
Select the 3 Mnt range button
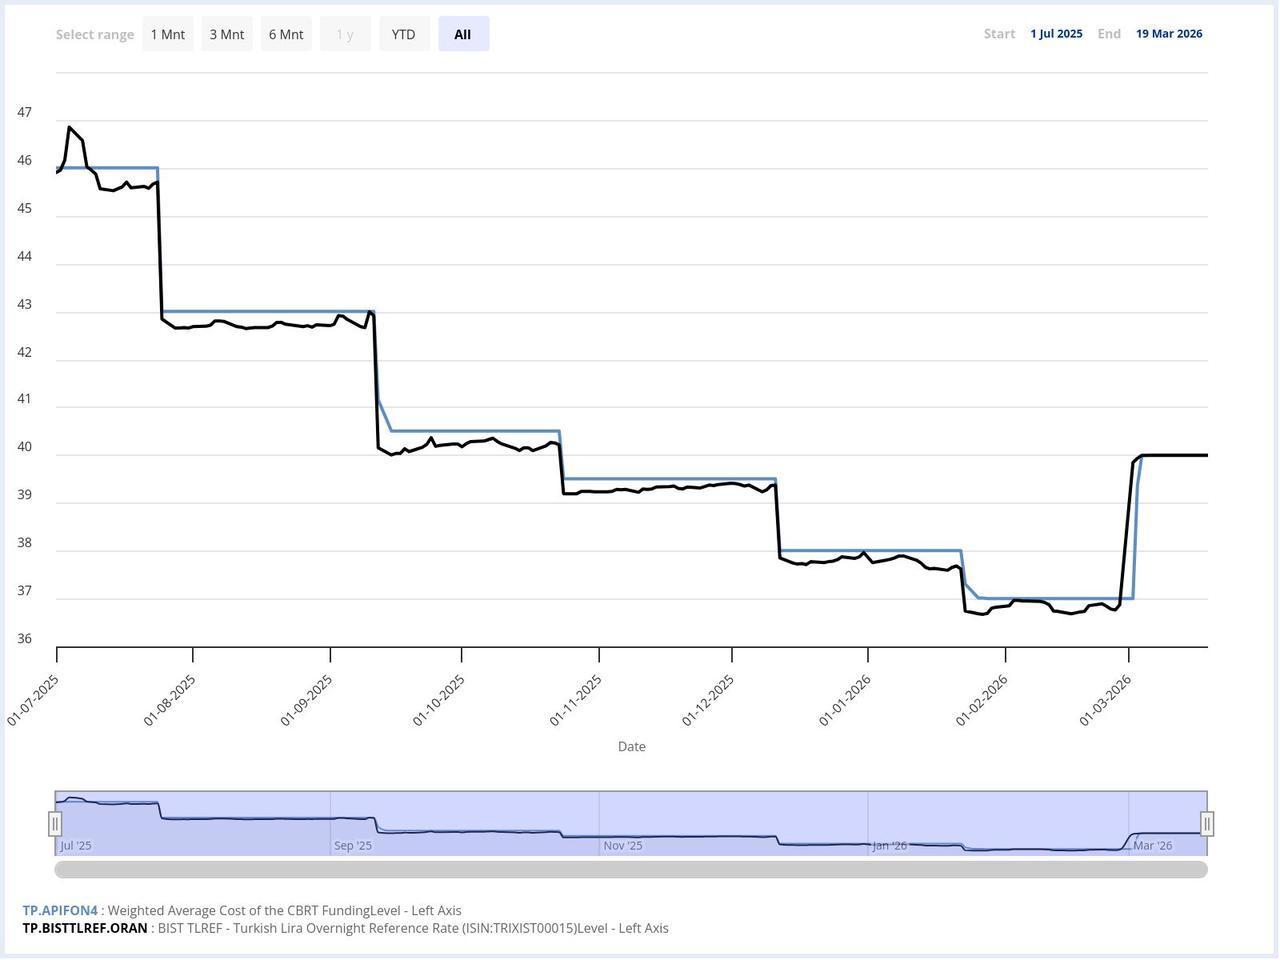[x=226, y=33]
